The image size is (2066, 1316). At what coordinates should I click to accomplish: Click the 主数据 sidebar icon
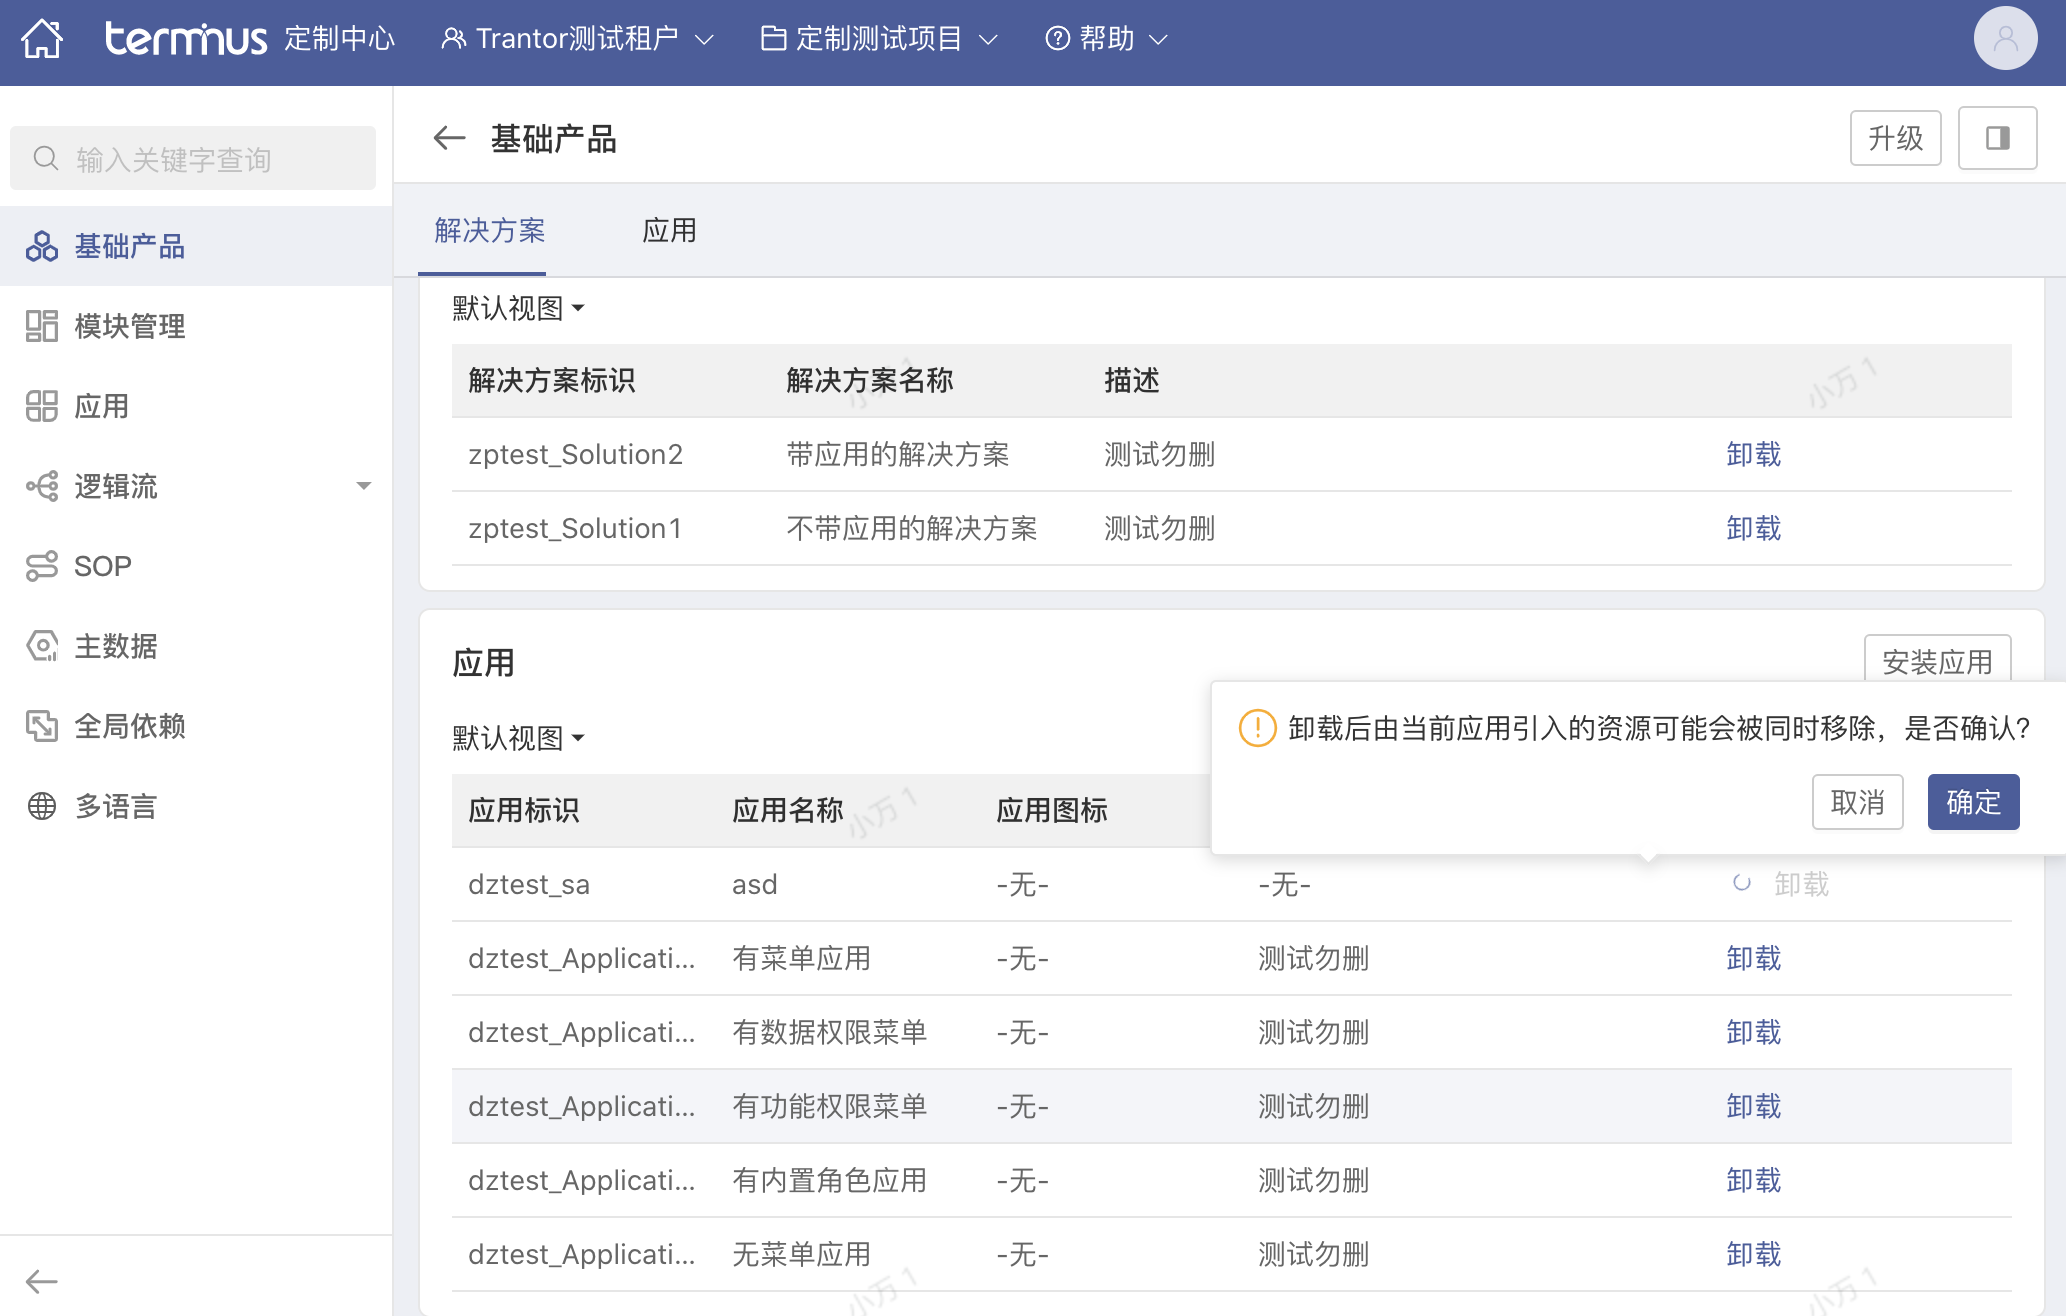coord(41,646)
